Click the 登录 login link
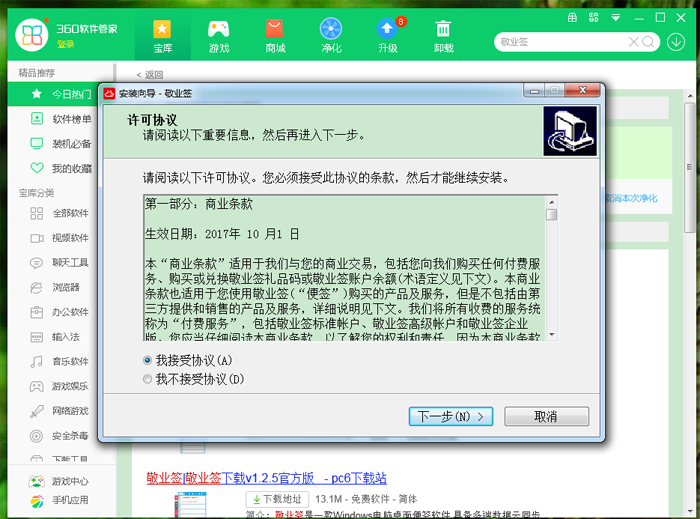 (66, 44)
